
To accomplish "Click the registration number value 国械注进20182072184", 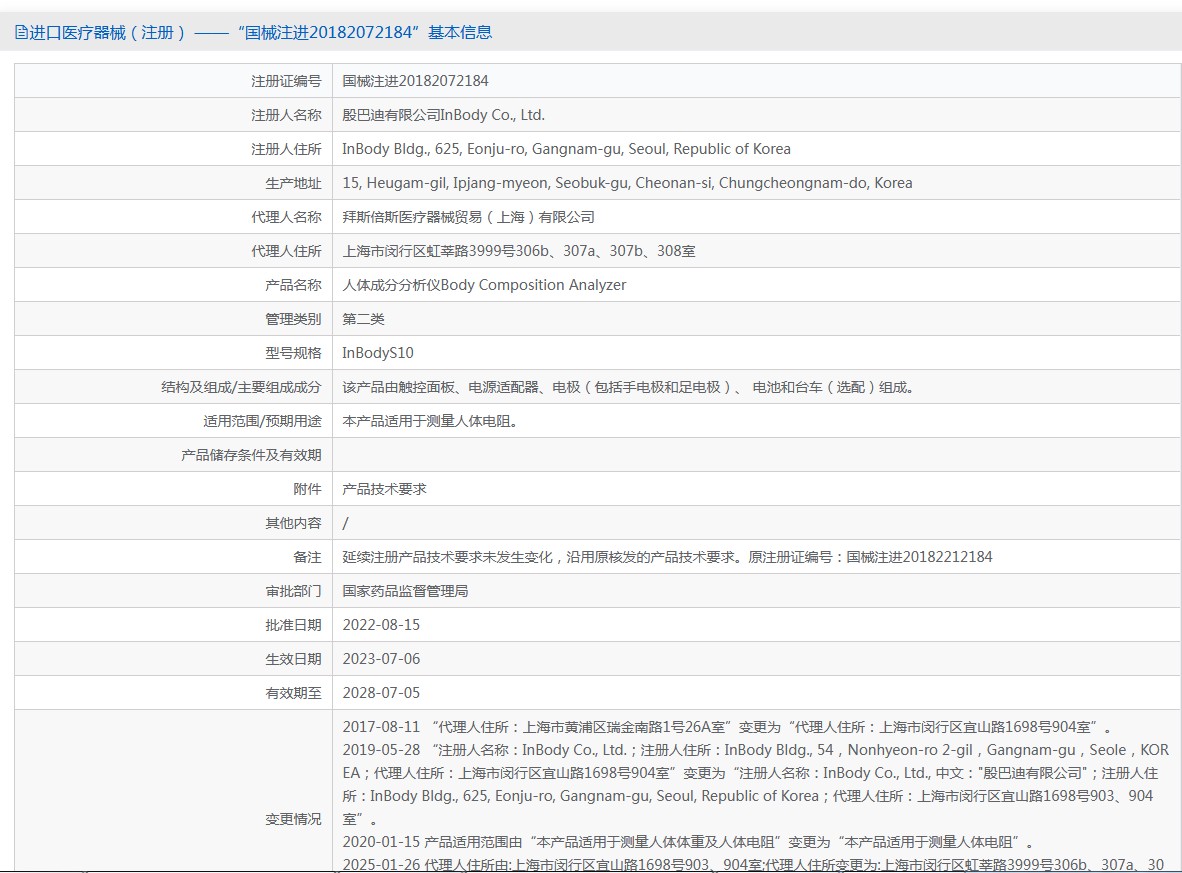I will click(415, 81).
